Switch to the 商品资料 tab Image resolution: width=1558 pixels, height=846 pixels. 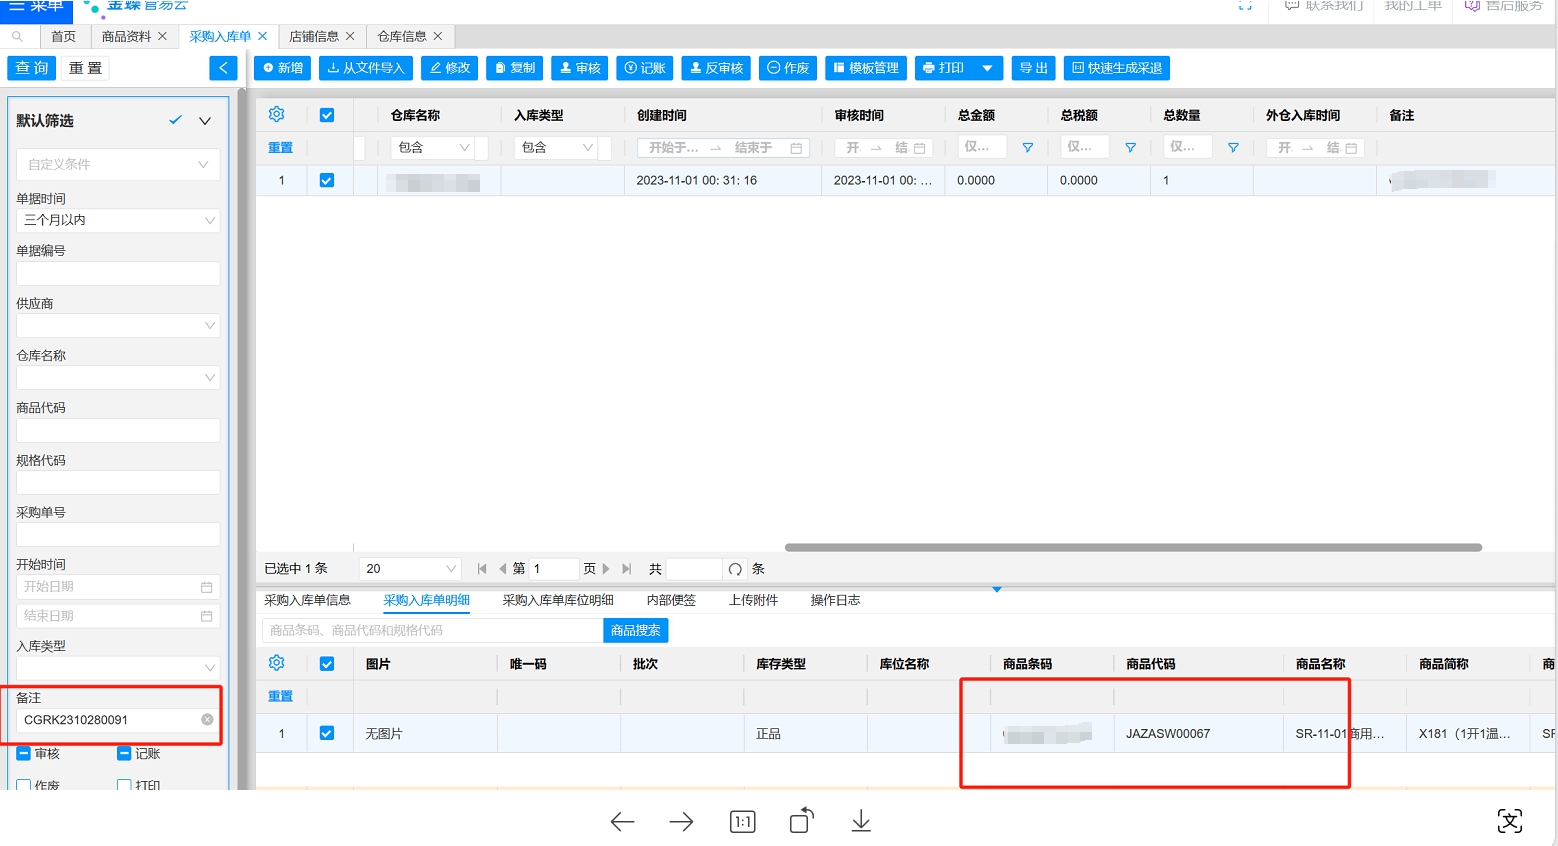point(126,36)
